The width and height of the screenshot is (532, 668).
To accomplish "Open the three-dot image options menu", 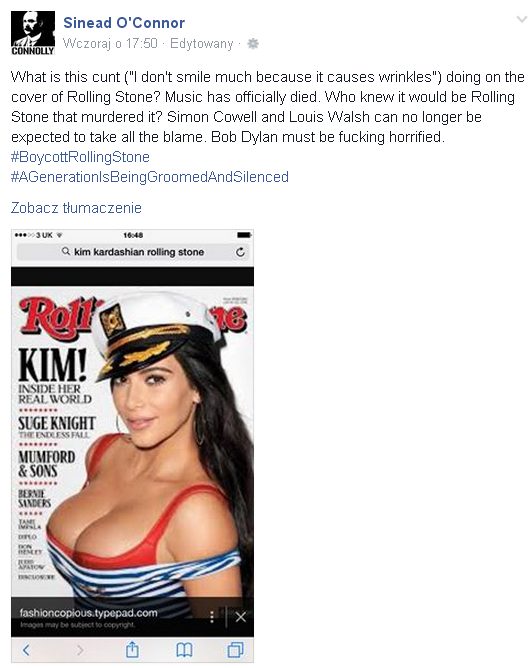I will pos(212,617).
